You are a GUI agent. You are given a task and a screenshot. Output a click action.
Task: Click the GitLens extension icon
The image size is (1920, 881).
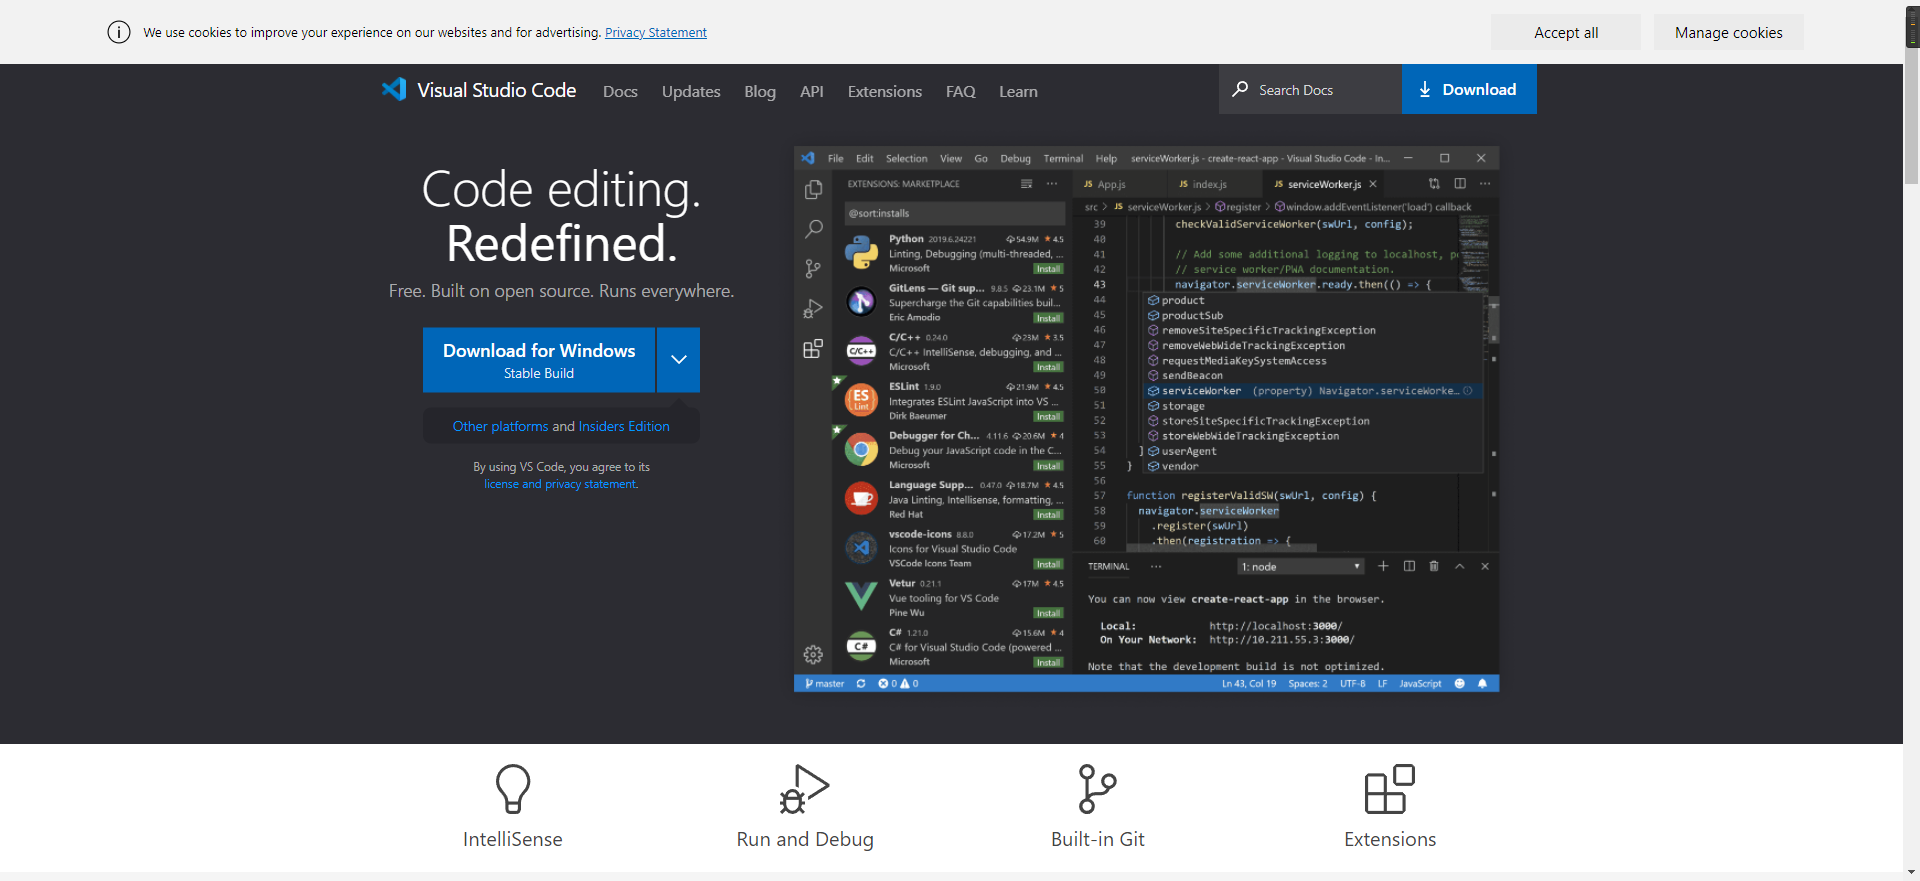861,302
